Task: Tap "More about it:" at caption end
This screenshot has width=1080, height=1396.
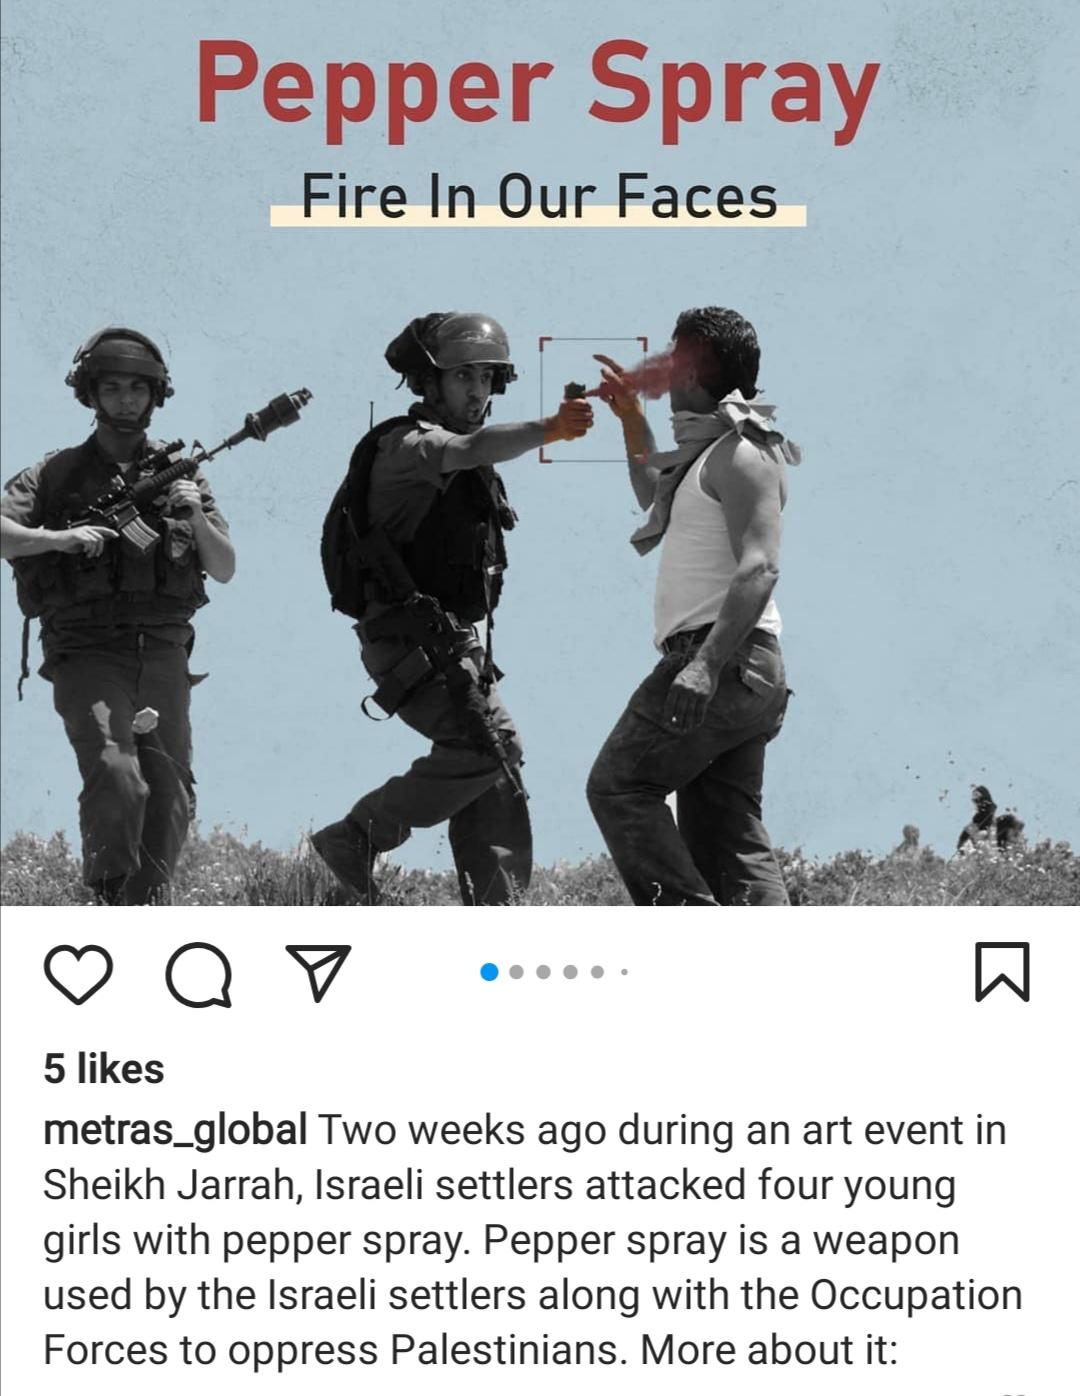Action: (769, 1350)
